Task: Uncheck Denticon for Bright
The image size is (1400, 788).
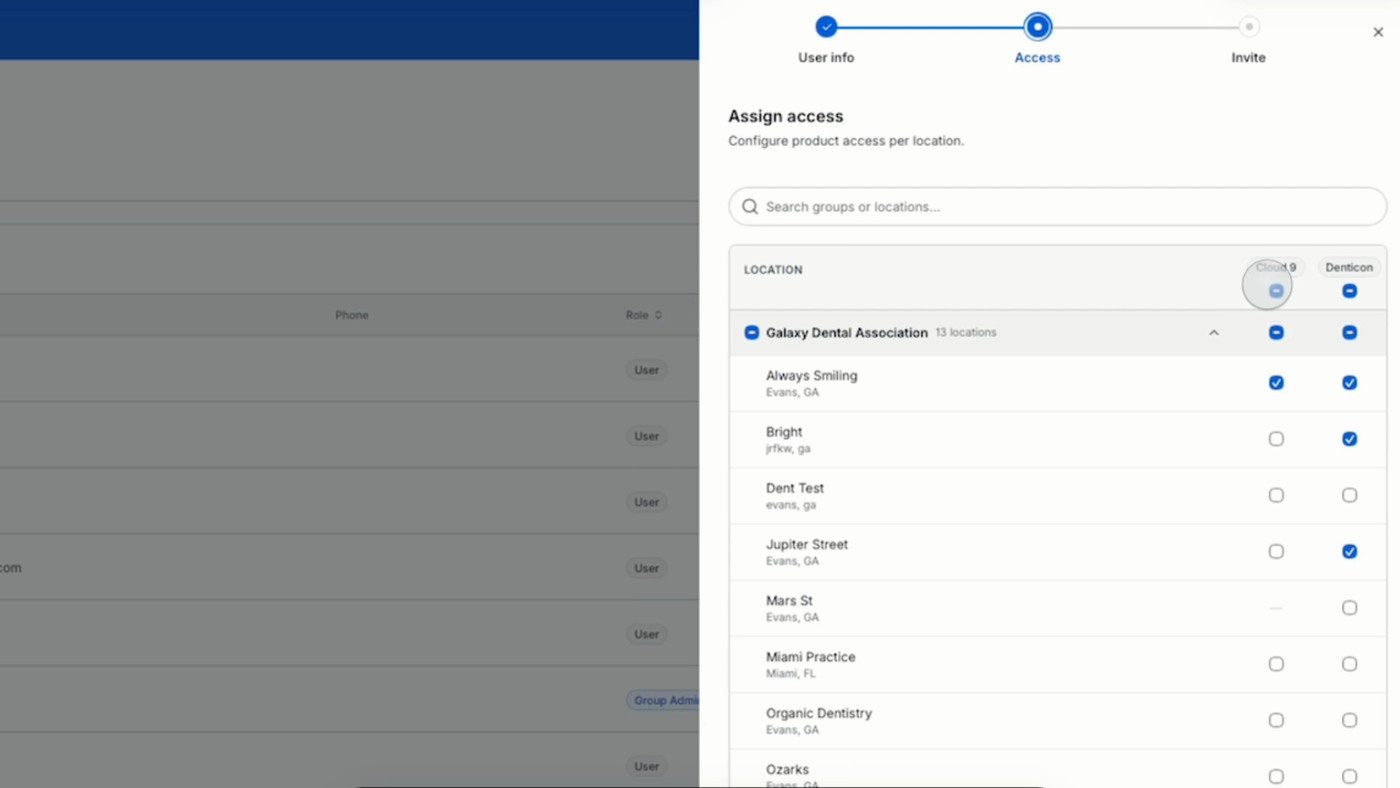Action: coord(1349,439)
